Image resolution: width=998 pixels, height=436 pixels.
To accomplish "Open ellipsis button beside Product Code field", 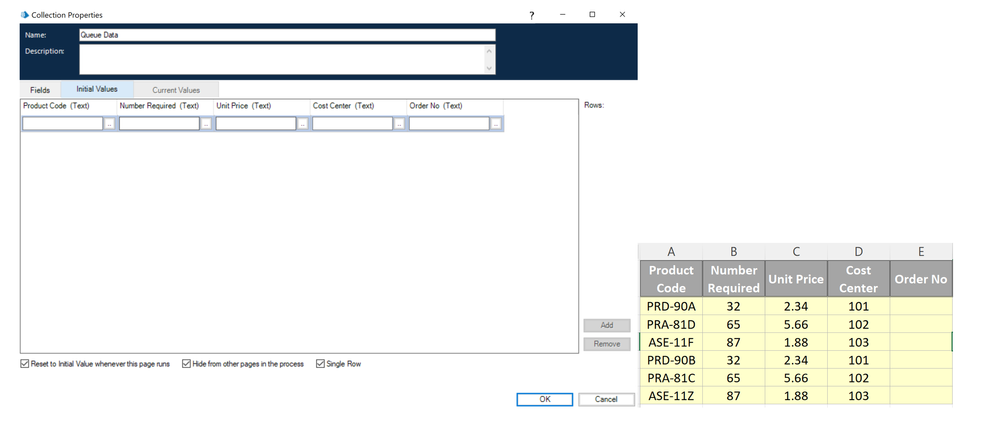I will tap(109, 124).
